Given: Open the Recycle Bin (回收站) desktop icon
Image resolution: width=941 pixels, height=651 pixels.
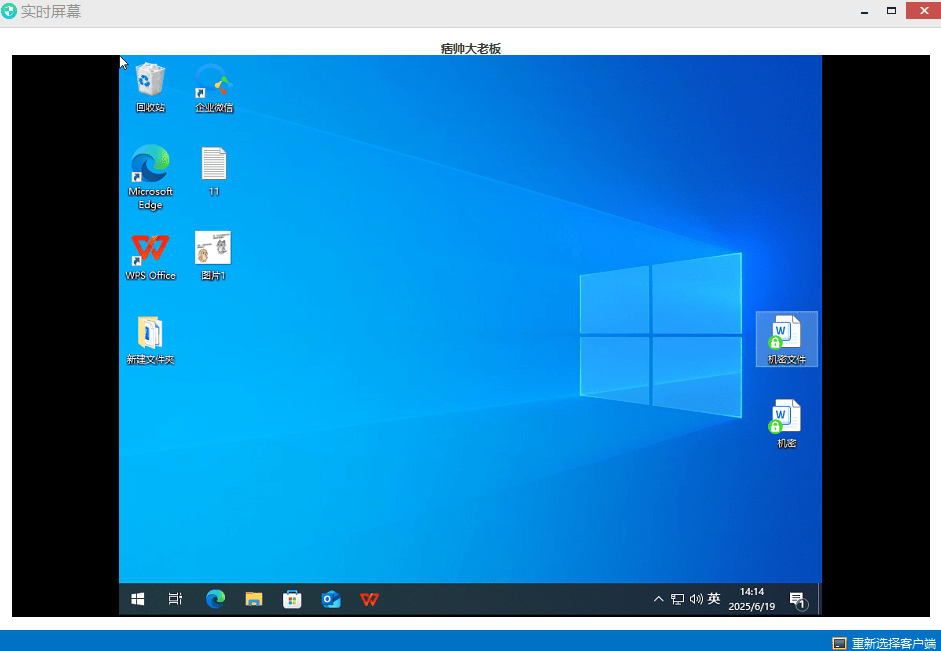Looking at the screenshot, I should (150, 81).
